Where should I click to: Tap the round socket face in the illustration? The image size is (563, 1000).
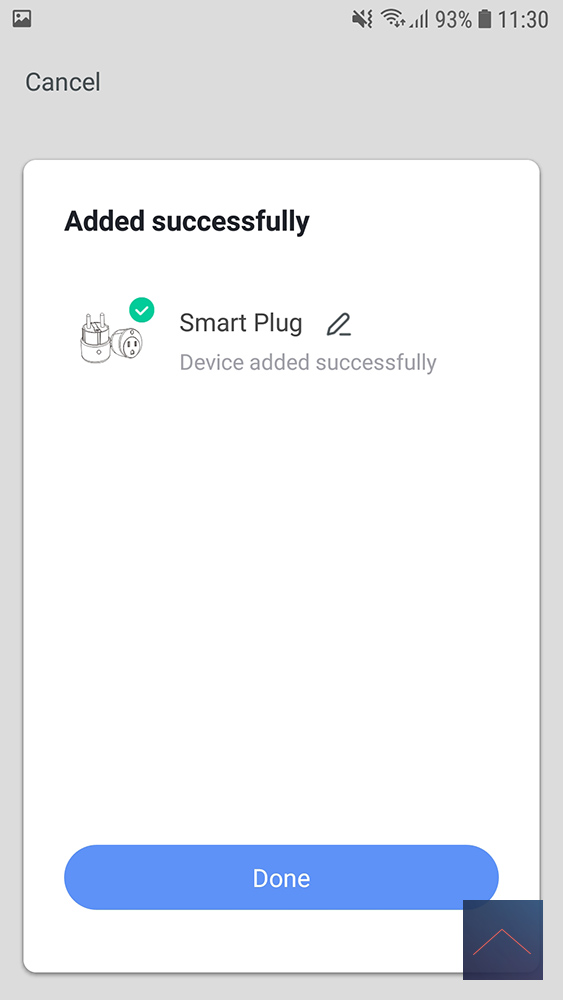point(129,345)
